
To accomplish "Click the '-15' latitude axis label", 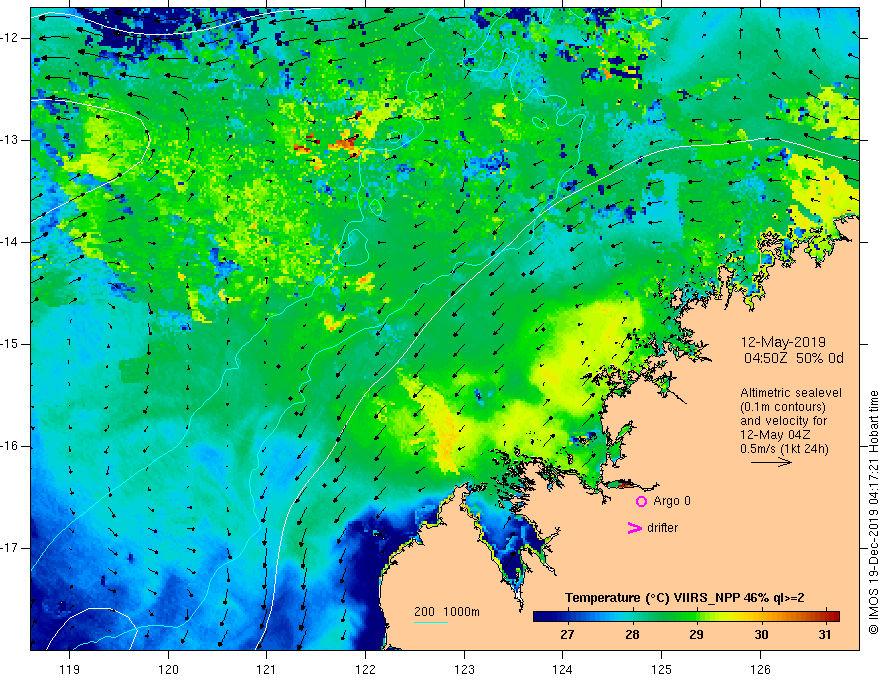I will [11, 344].
